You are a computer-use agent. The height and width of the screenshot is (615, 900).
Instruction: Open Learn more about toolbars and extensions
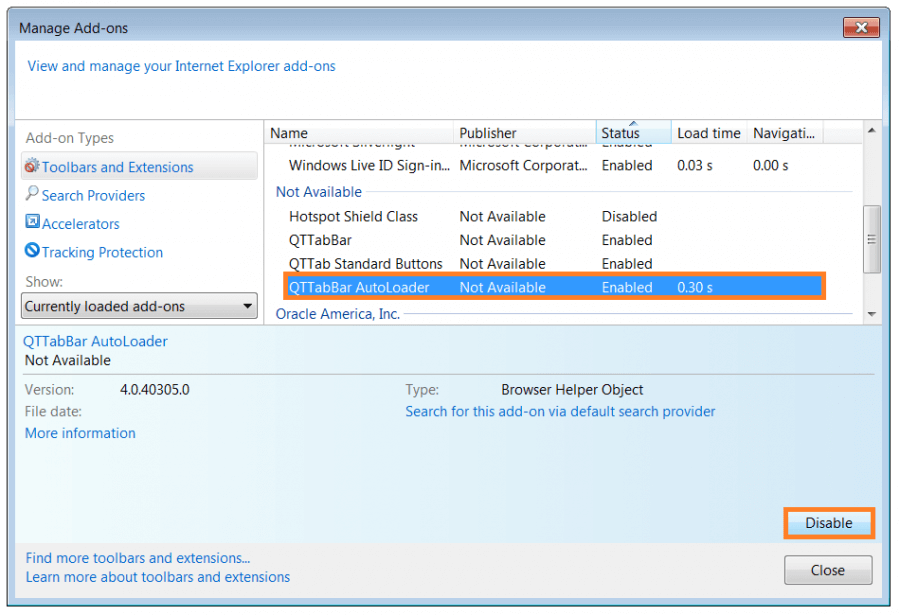(158, 577)
